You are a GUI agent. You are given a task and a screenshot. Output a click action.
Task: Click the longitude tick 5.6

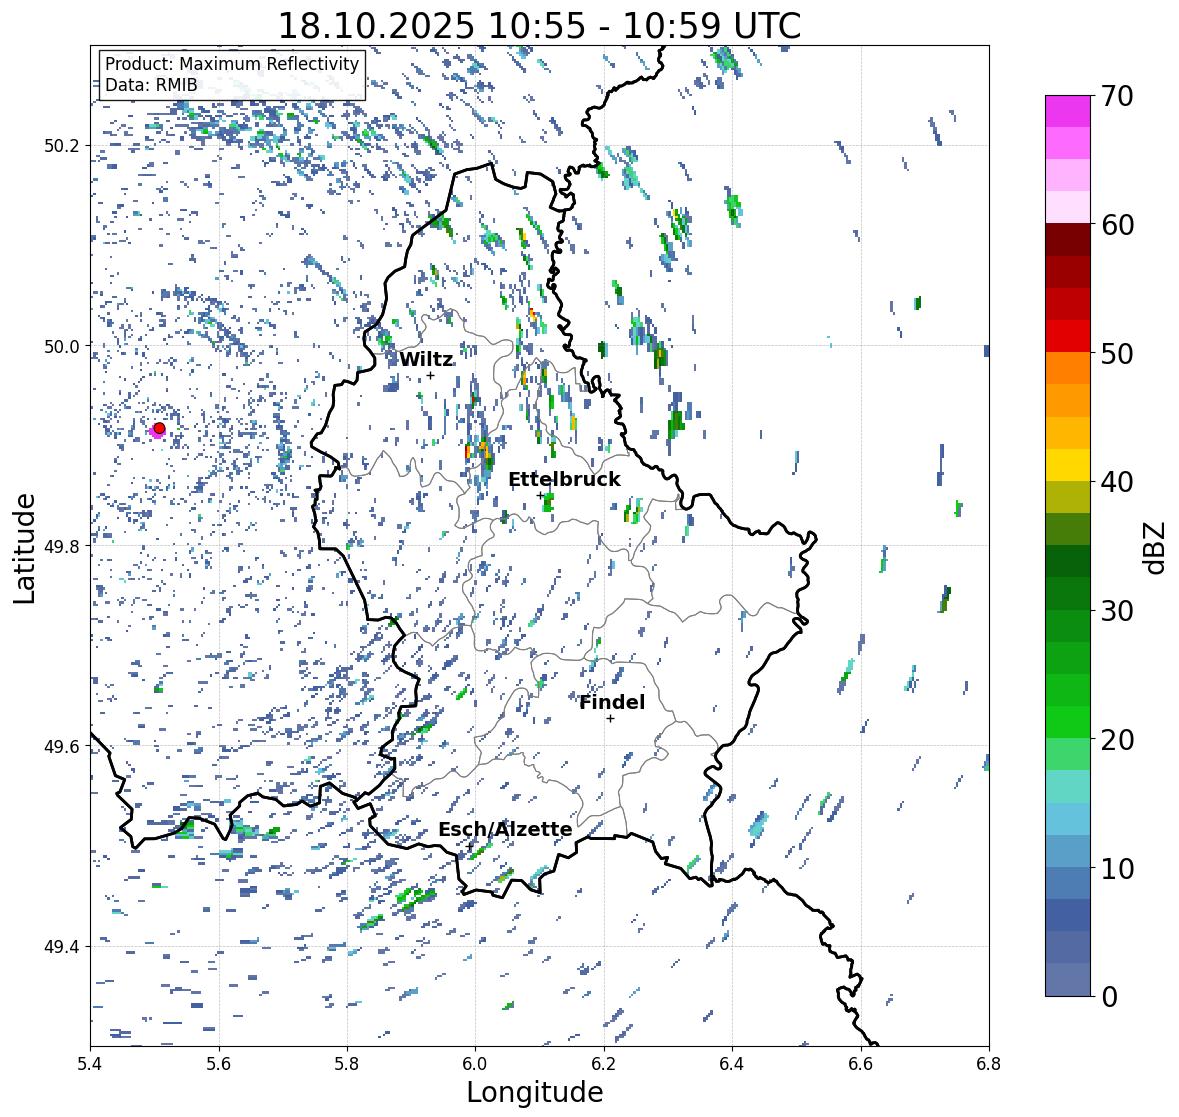(219, 1064)
